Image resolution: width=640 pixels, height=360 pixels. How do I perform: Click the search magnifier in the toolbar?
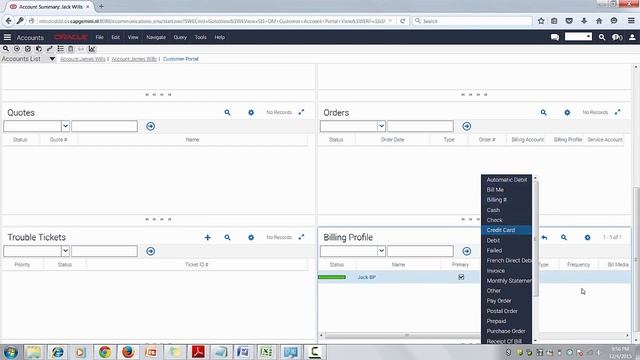point(6,49)
